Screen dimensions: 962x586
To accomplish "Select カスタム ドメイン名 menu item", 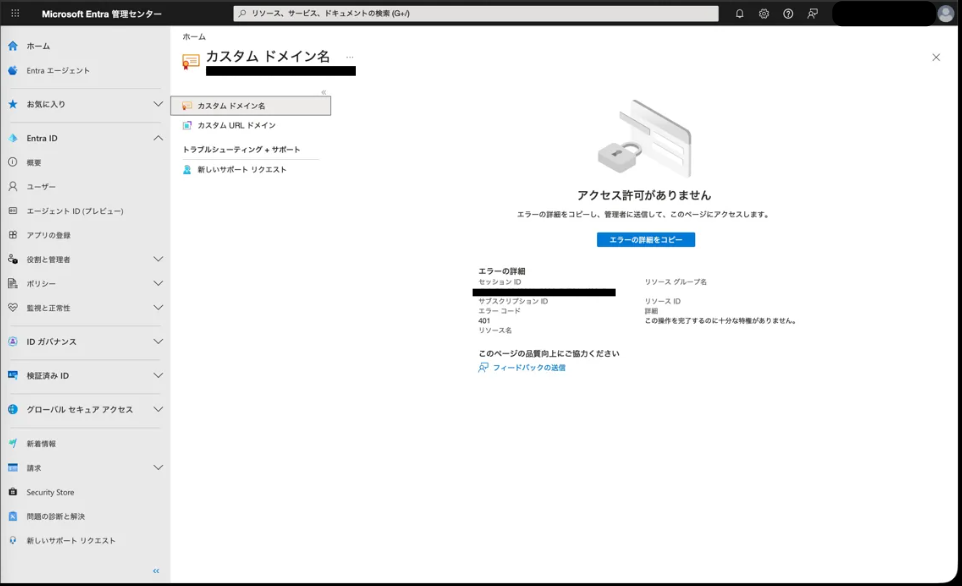I will tap(250, 106).
